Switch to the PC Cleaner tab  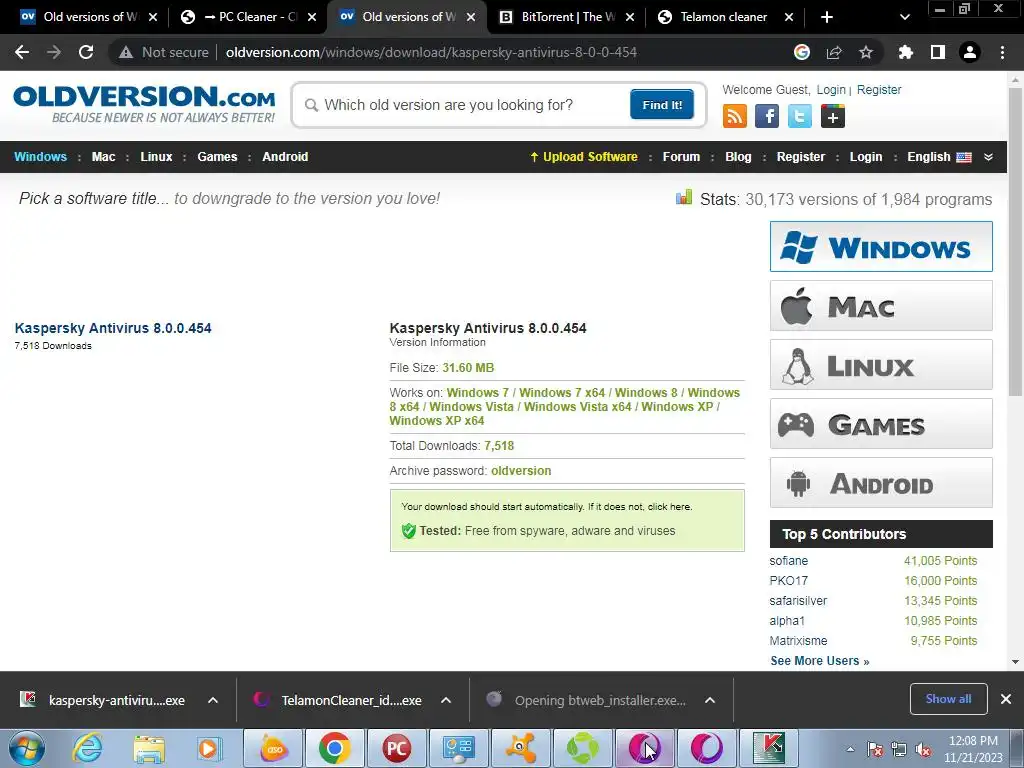tap(249, 17)
